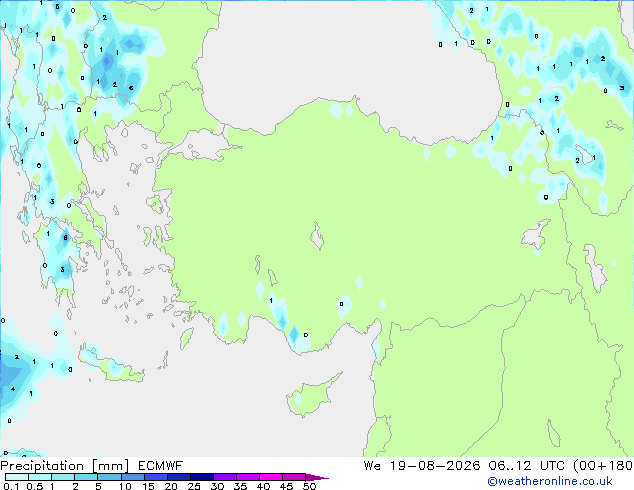The image size is (634, 490).
Task: Click the legend swatch between 15 and 20
Action: coord(156,477)
